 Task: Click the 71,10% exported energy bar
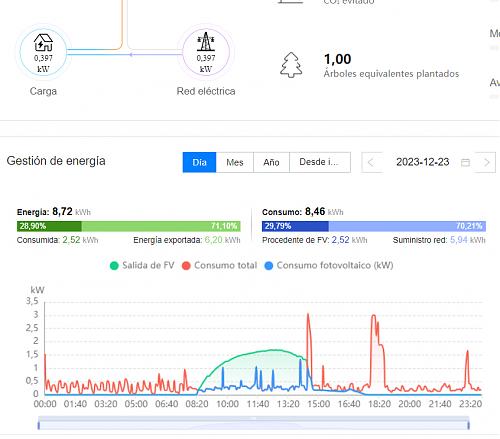[161, 226]
